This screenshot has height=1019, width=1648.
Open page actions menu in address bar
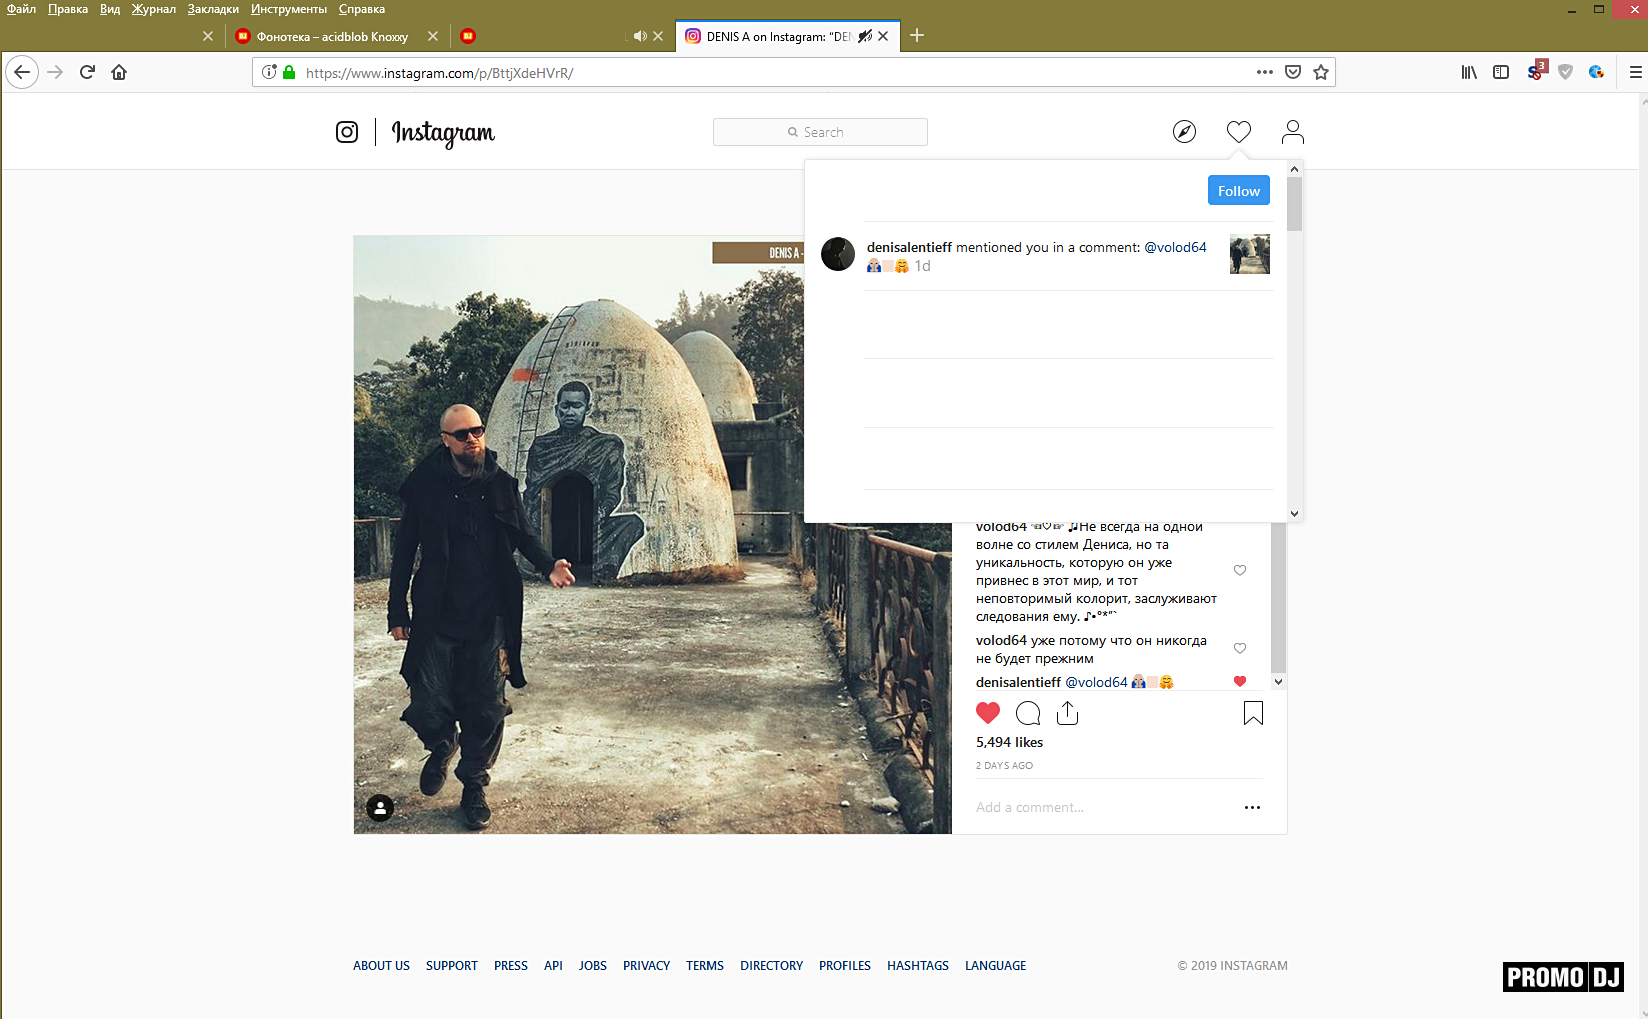coord(1265,72)
